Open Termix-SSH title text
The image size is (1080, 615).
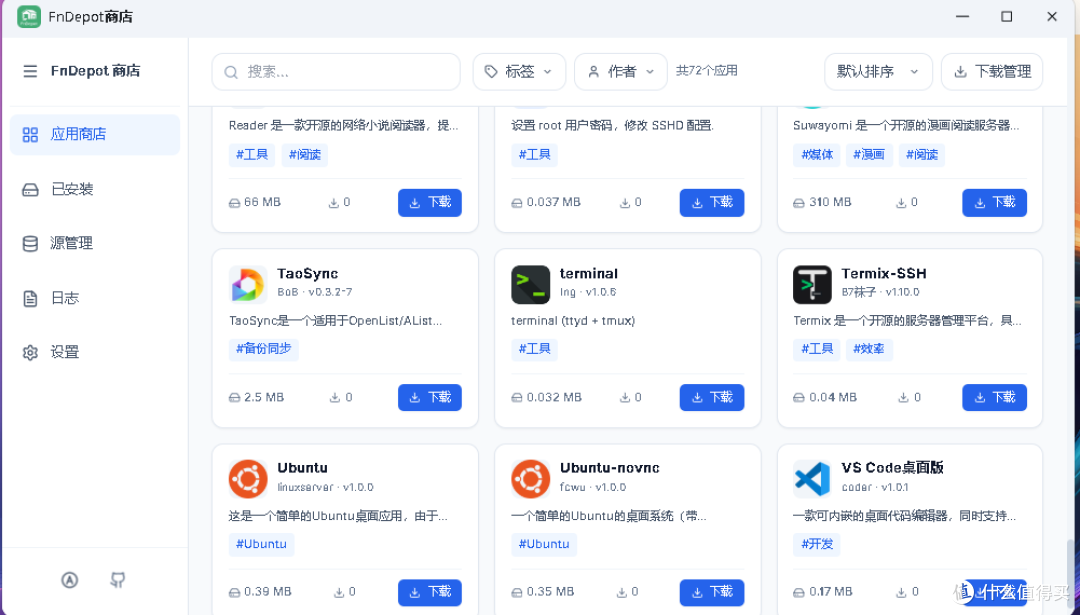tap(884, 274)
